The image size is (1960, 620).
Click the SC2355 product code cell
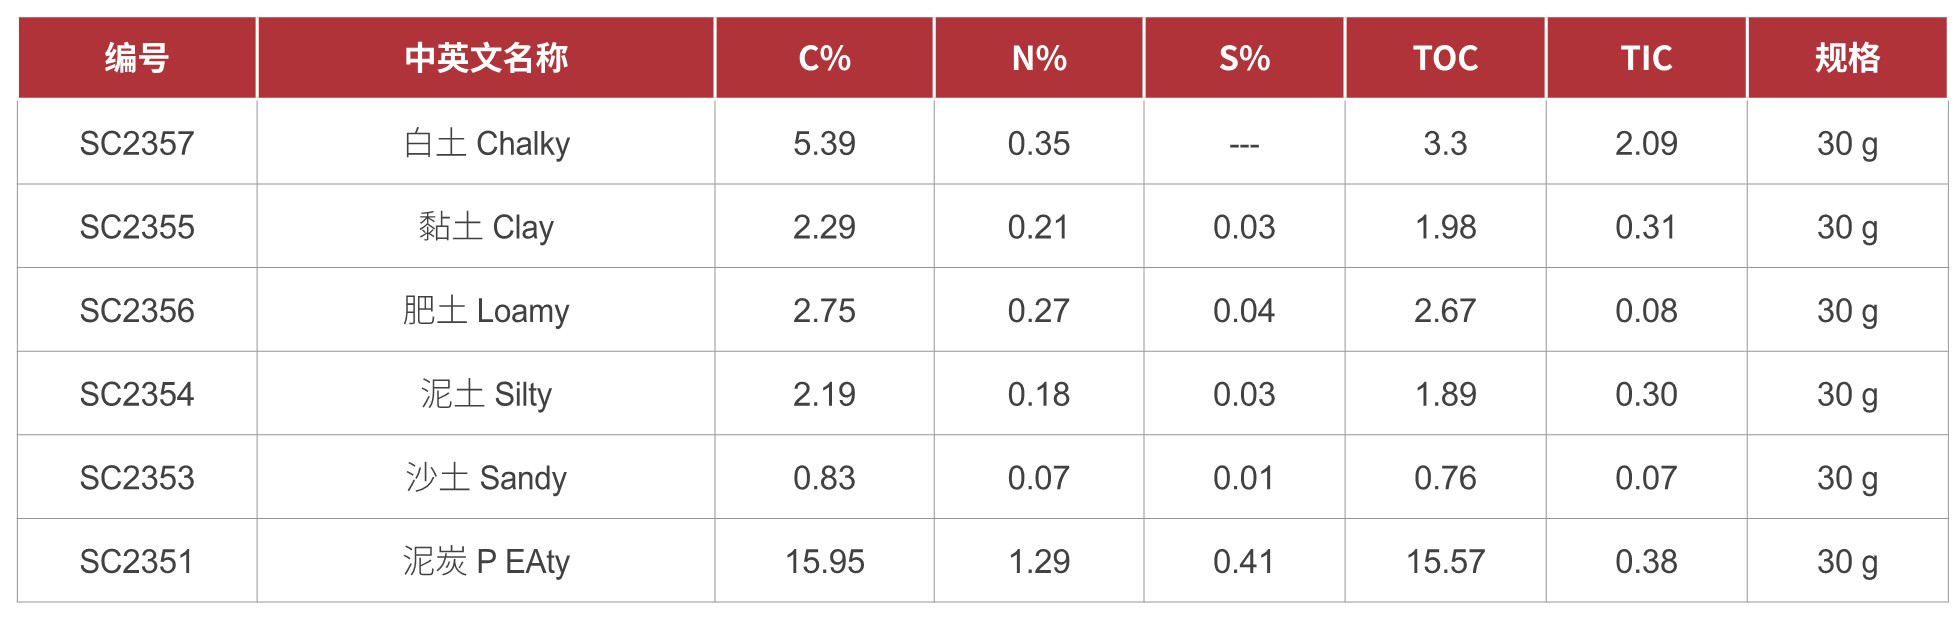point(137,228)
